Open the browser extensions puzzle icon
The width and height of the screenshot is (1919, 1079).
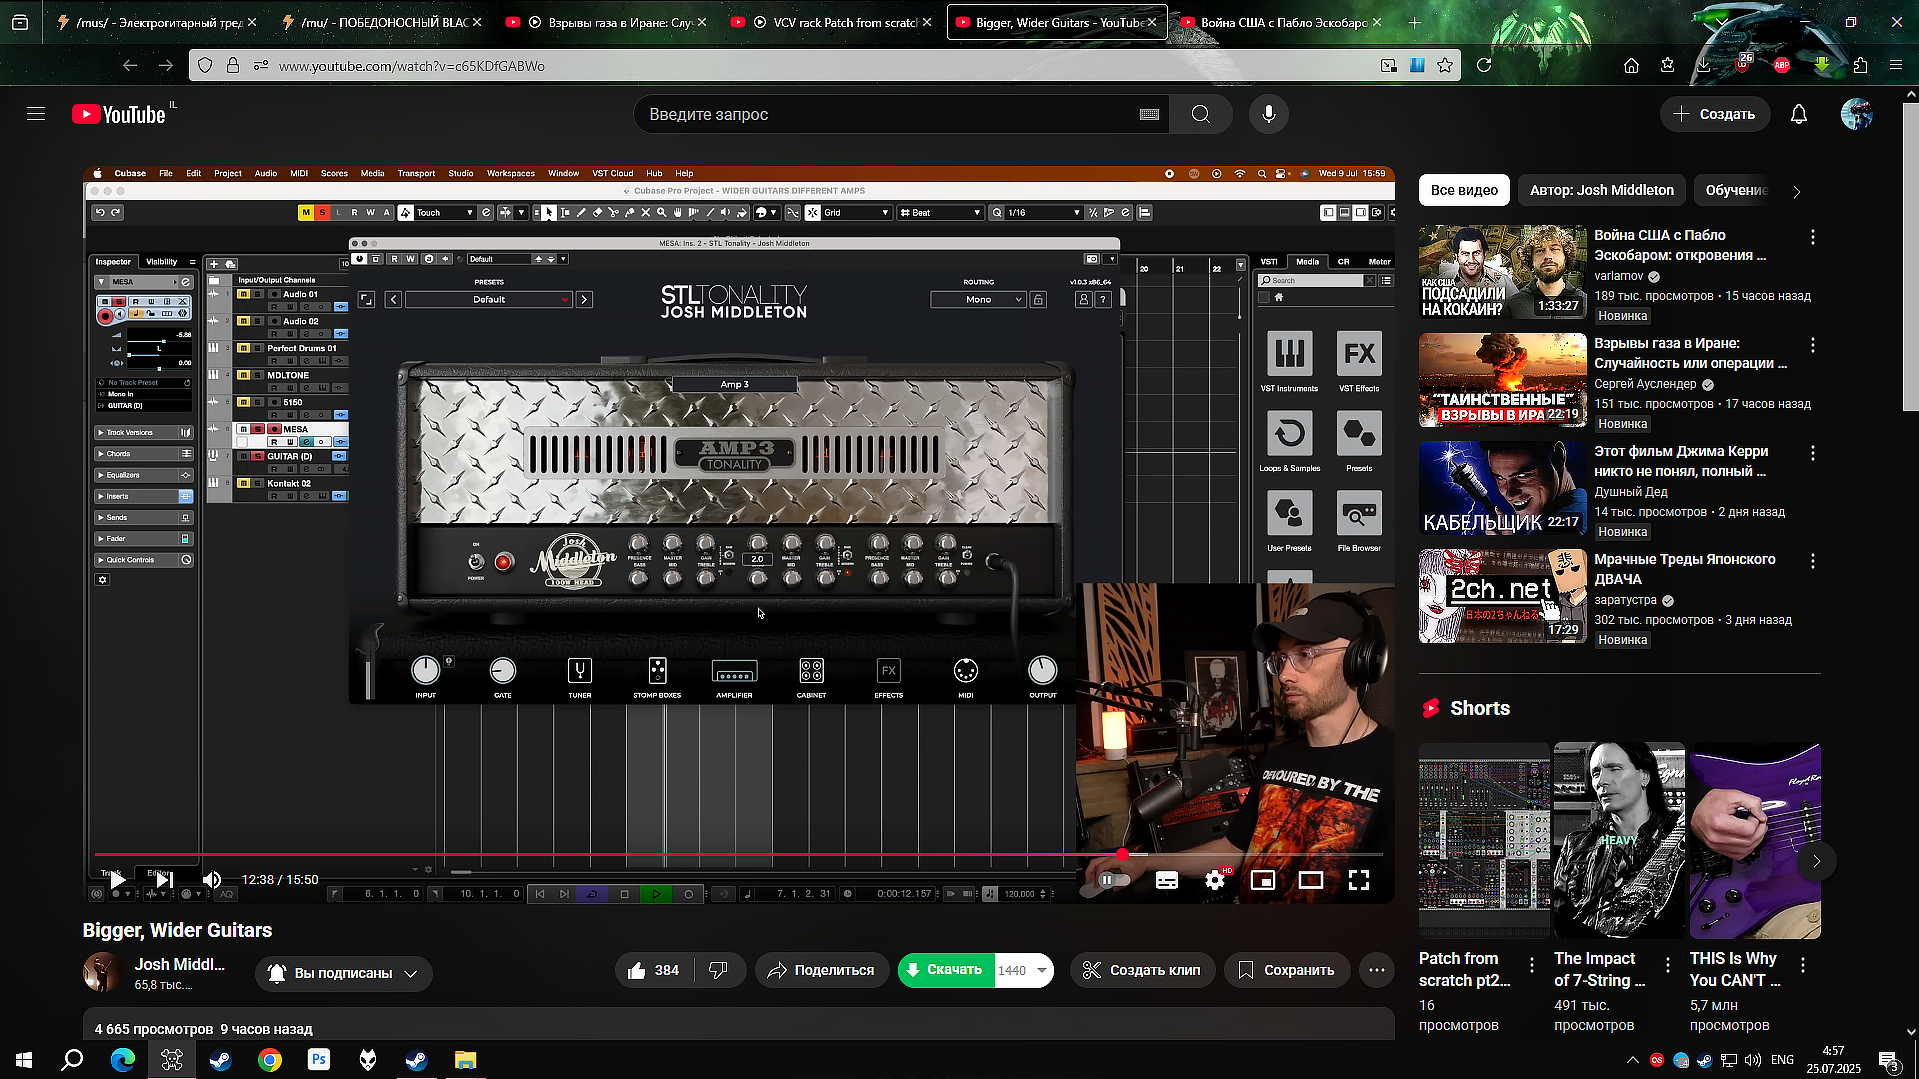click(1860, 66)
